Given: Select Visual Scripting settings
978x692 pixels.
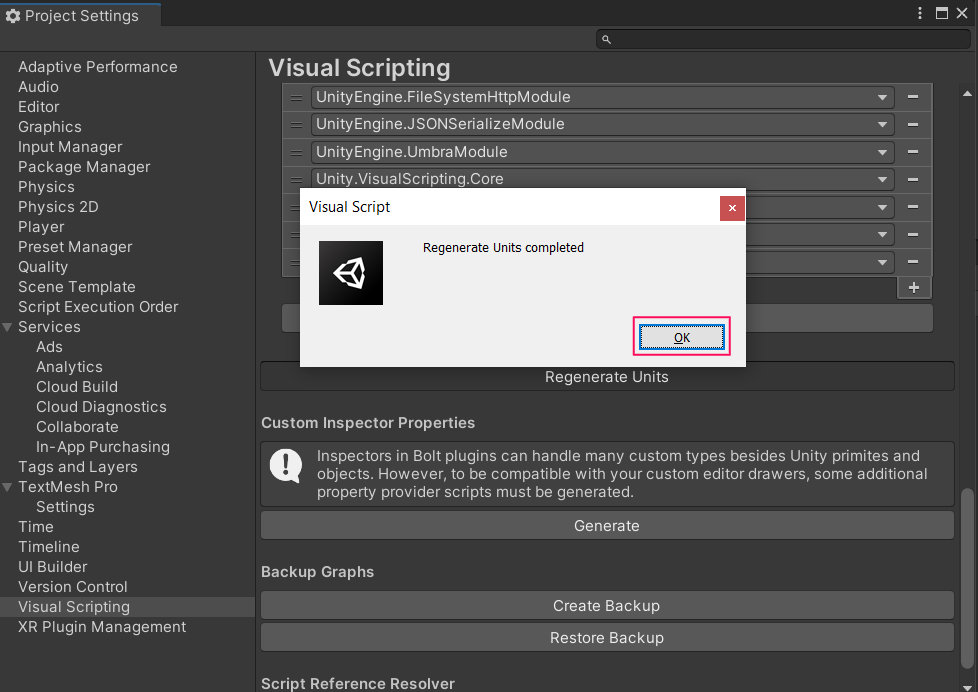Looking at the screenshot, I should pos(127,607).
